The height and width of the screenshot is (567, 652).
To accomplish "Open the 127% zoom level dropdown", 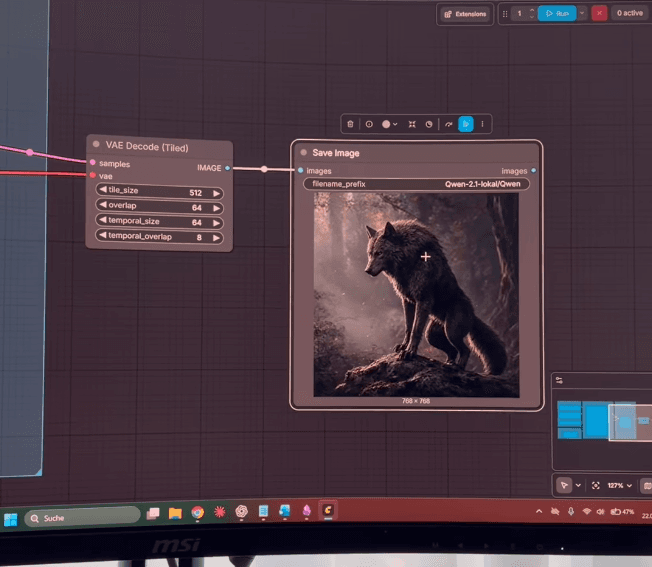I will [x=619, y=486].
